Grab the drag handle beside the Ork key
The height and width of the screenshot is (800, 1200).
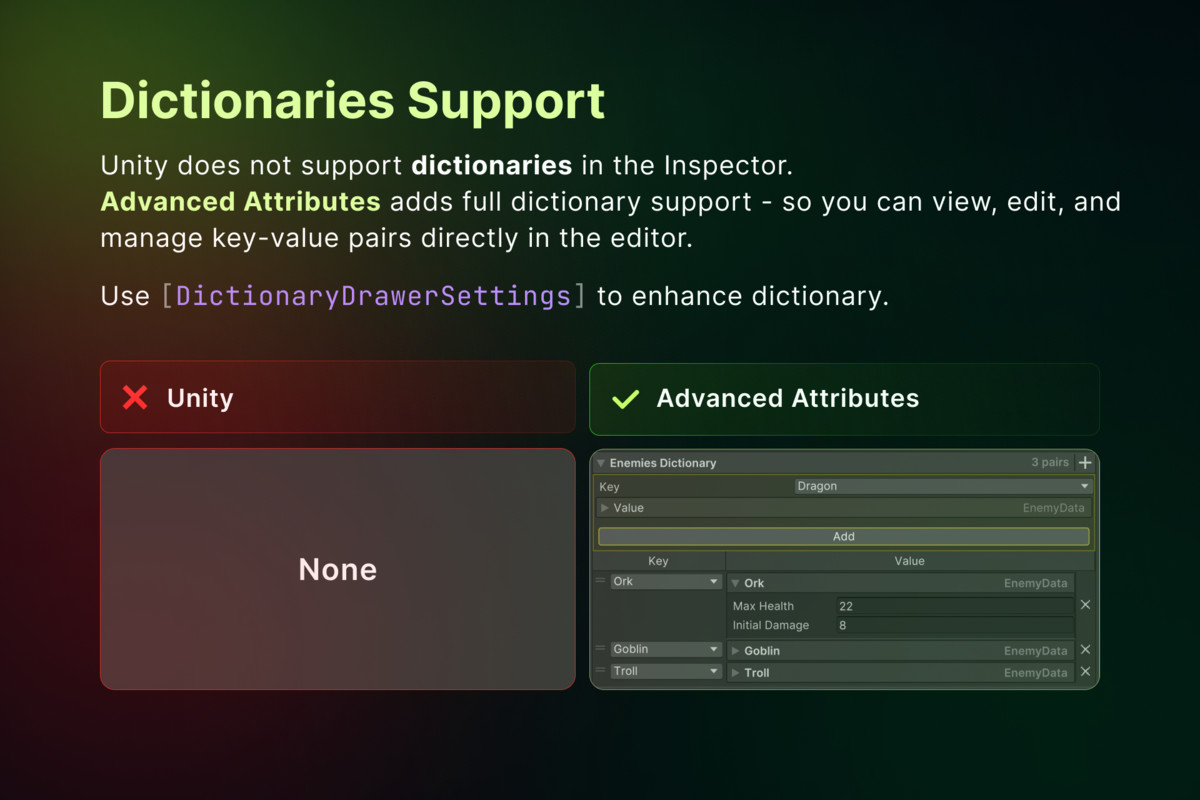click(601, 581)
